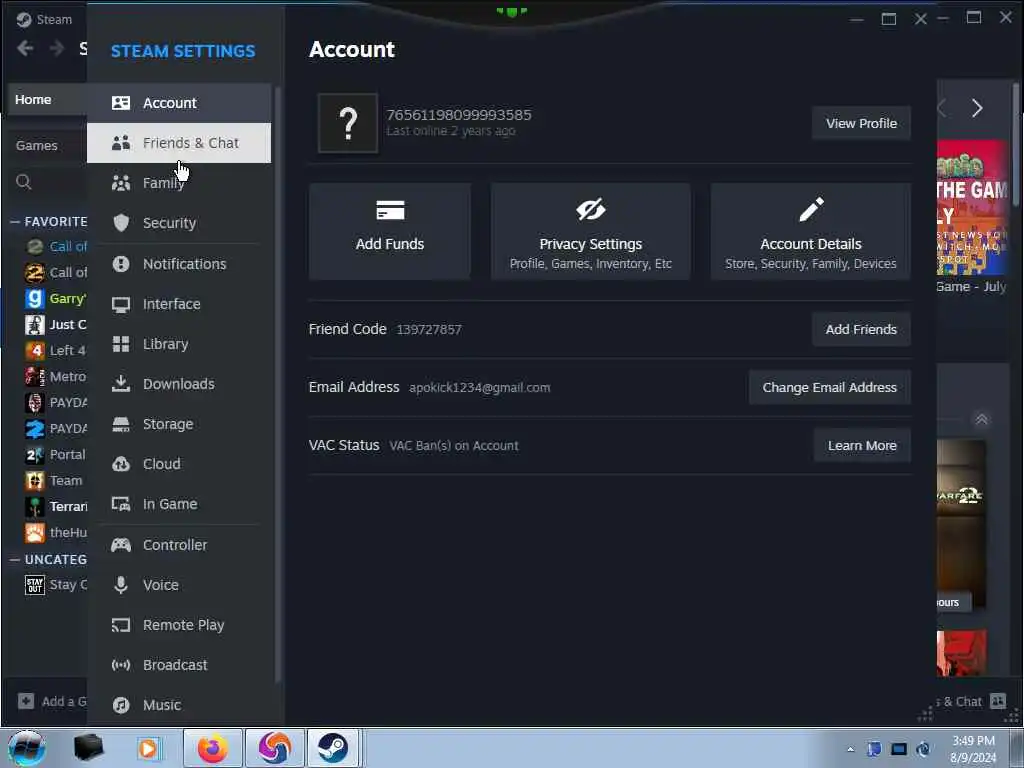The image size is (1024, 768).
Task: Open the Games dropdown in library
Action: 46,145
